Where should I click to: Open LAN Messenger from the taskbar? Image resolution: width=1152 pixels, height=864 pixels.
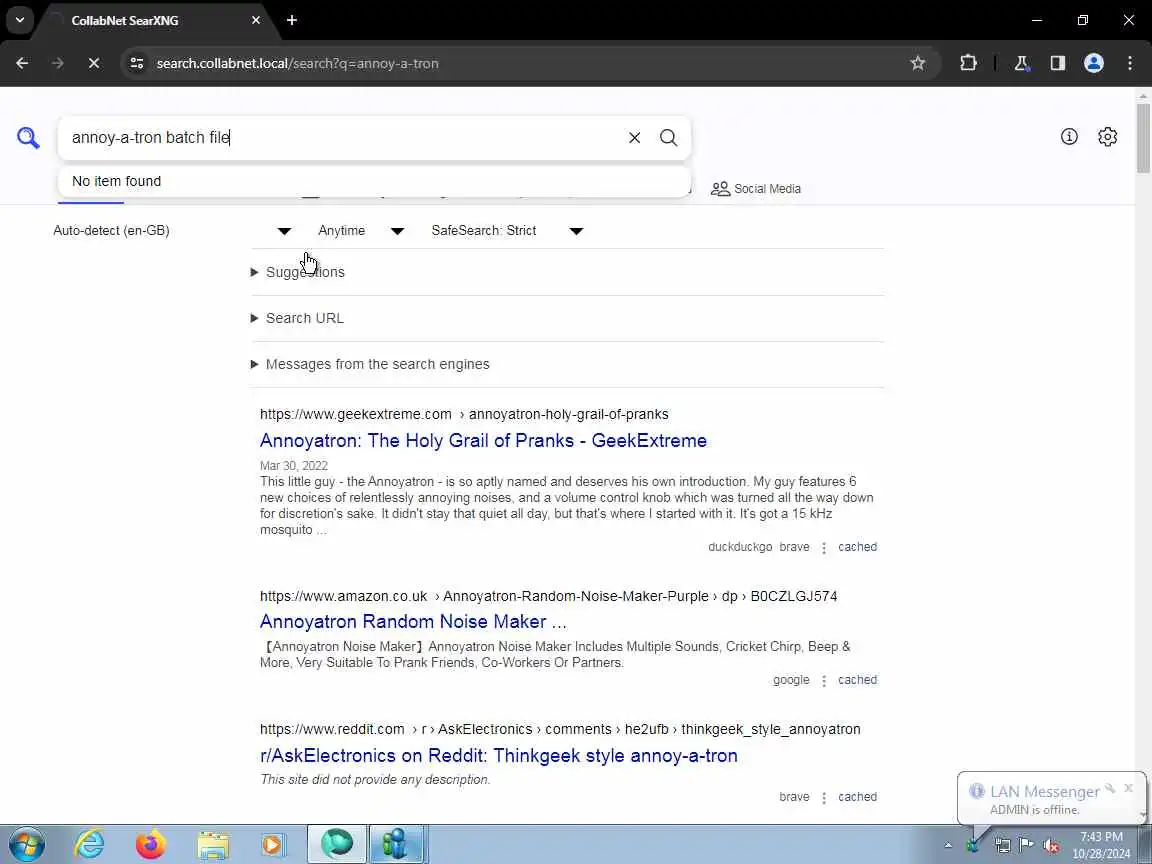tap(397, 844)
